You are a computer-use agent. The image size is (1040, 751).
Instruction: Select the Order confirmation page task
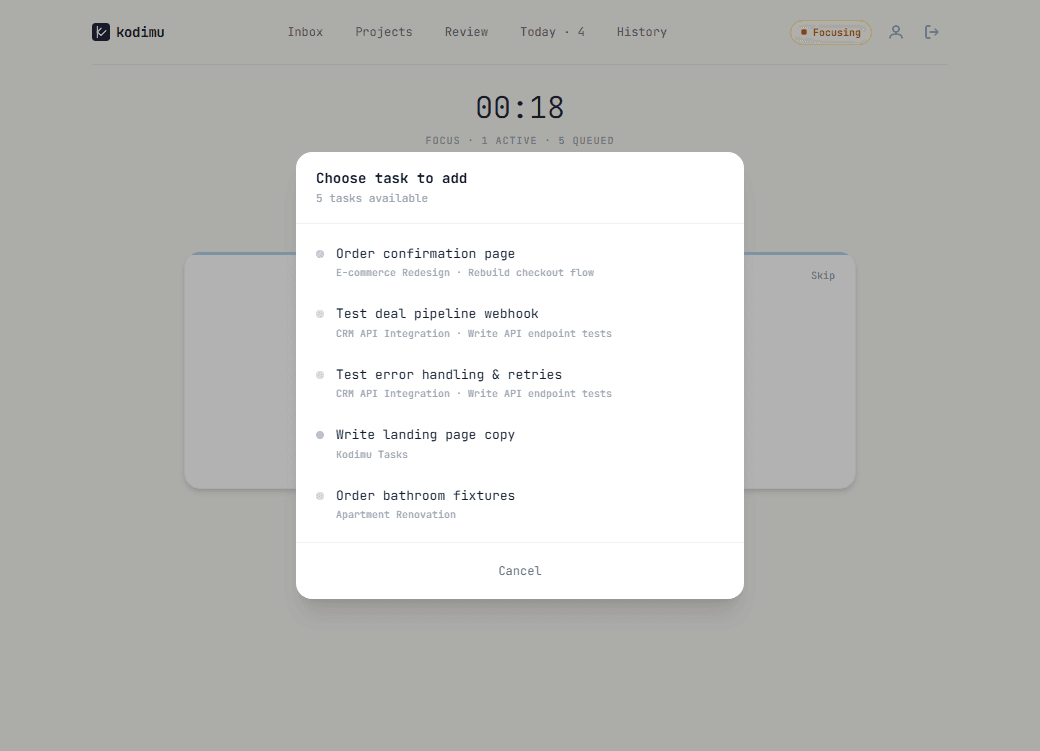[425, 253]
